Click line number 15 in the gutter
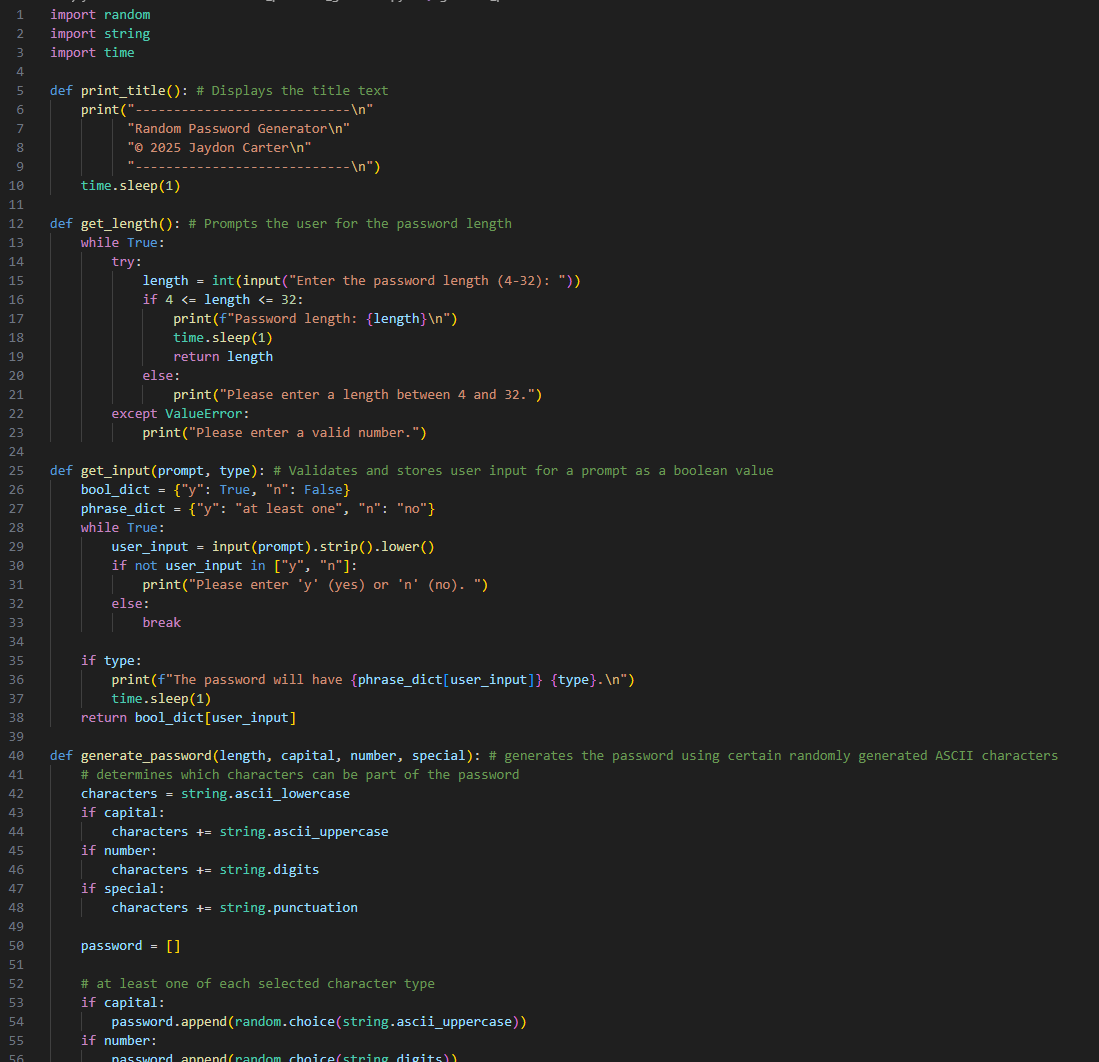The height and width of the screenshot is (1062, 1099). pyautogui.click(x=16, y=280)
